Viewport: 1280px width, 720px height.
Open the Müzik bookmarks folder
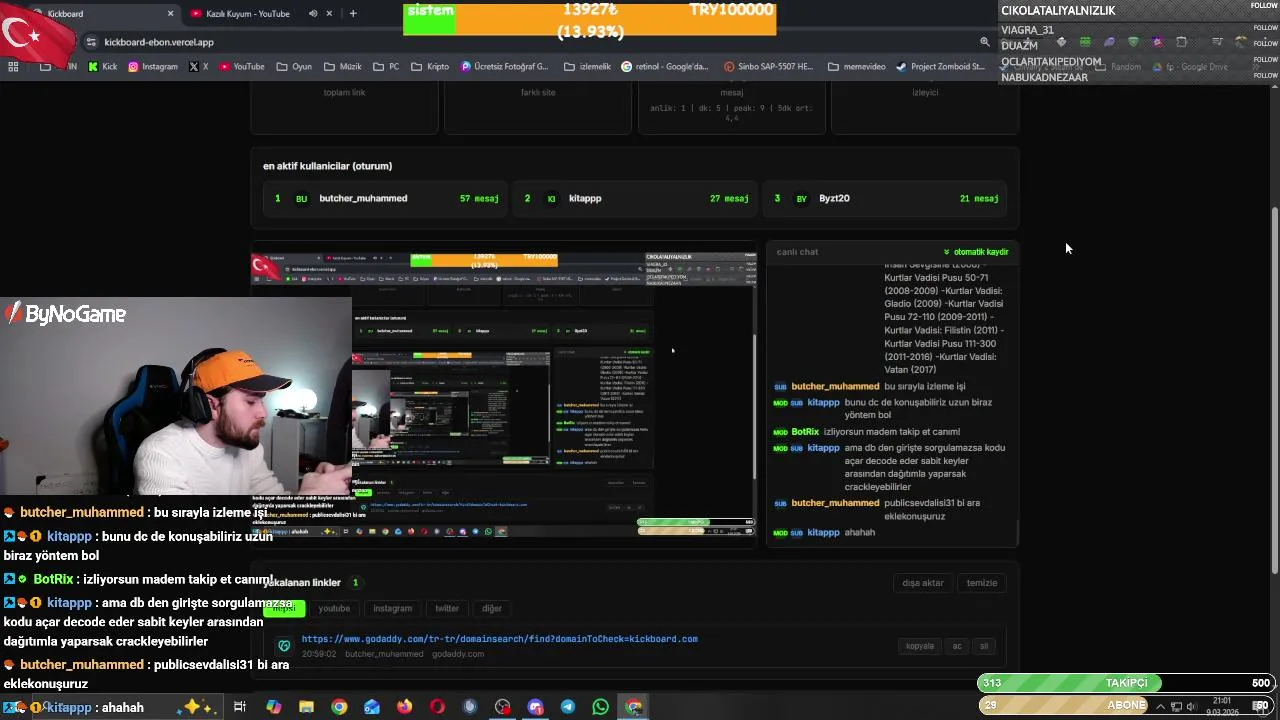pyautogui.click(x=342, y=67)
